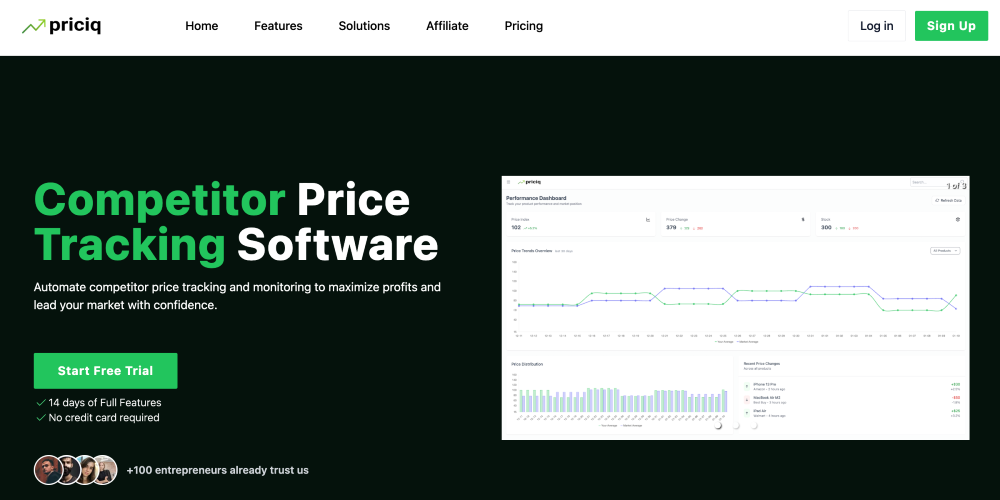Click the priciq logo inside the dashboard
The image size is (1000, 500).
pyautogui.click(x=529, y=182)
